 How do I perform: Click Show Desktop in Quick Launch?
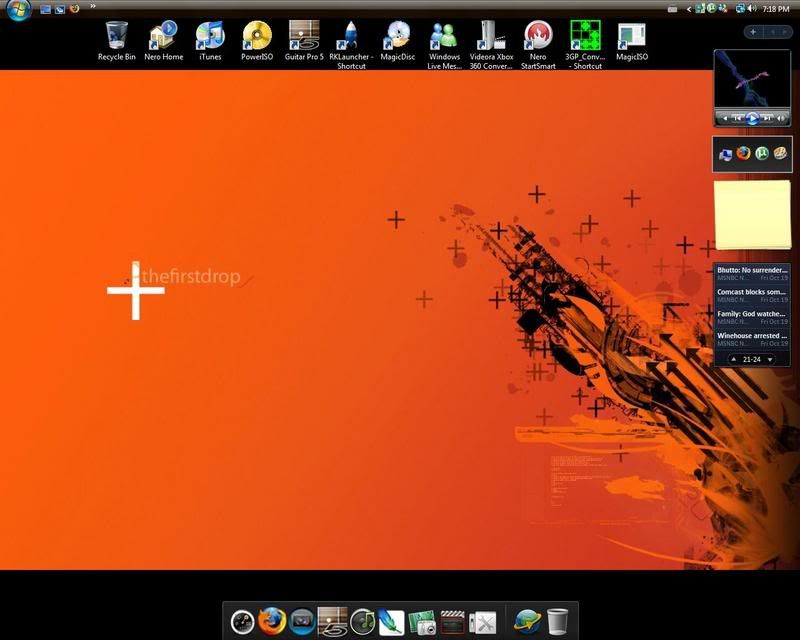tap(45, 9)
